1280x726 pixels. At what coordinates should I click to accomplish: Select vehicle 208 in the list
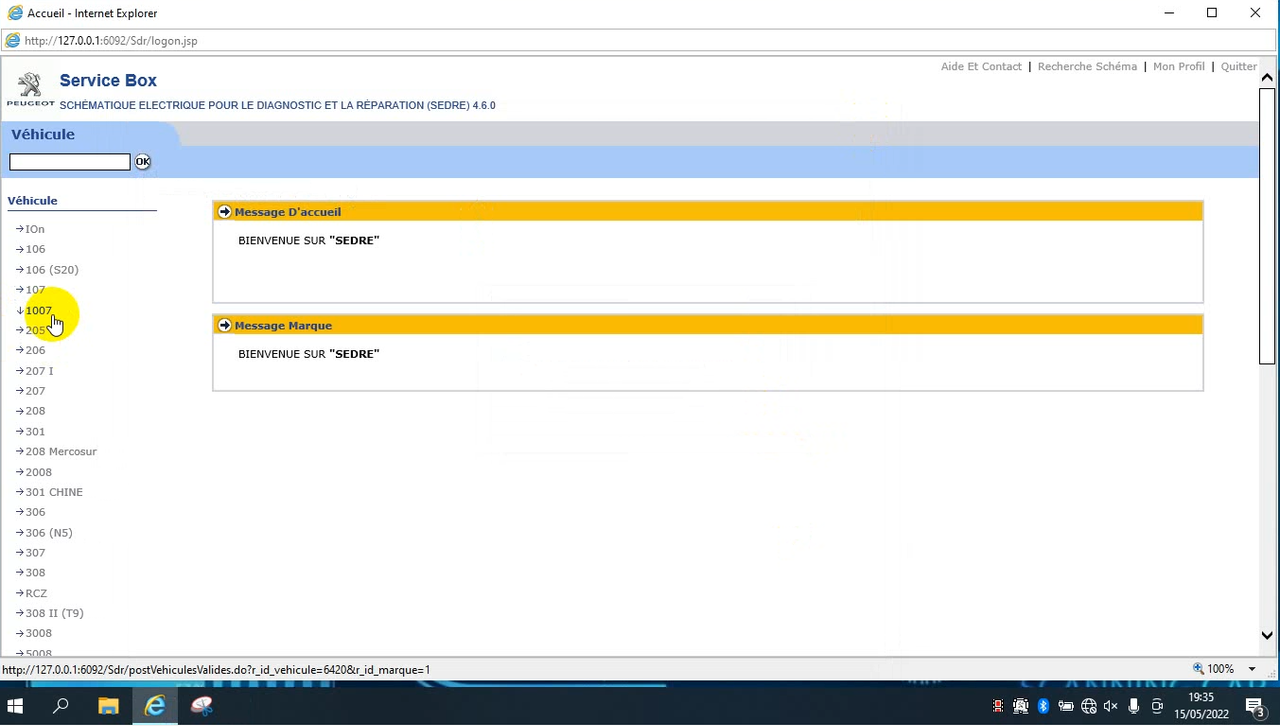35,411
